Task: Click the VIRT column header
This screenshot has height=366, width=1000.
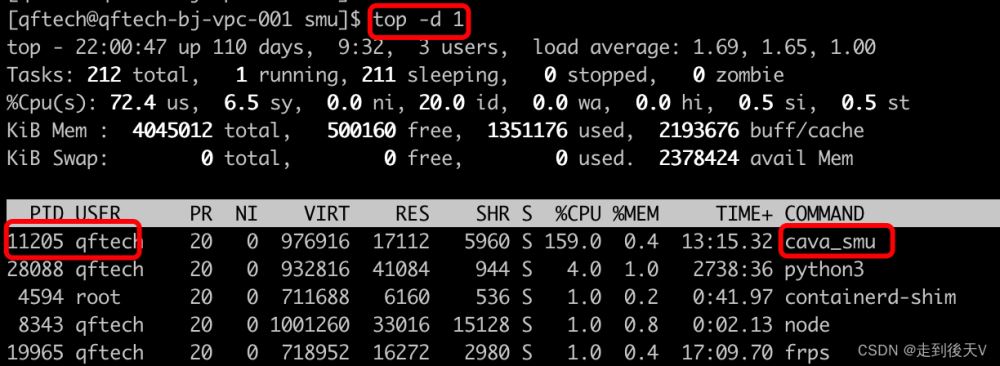Action: [x=326, y=214]
